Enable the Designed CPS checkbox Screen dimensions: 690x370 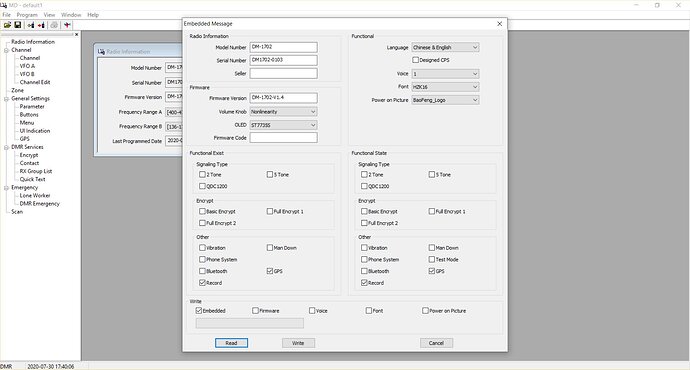415,60
